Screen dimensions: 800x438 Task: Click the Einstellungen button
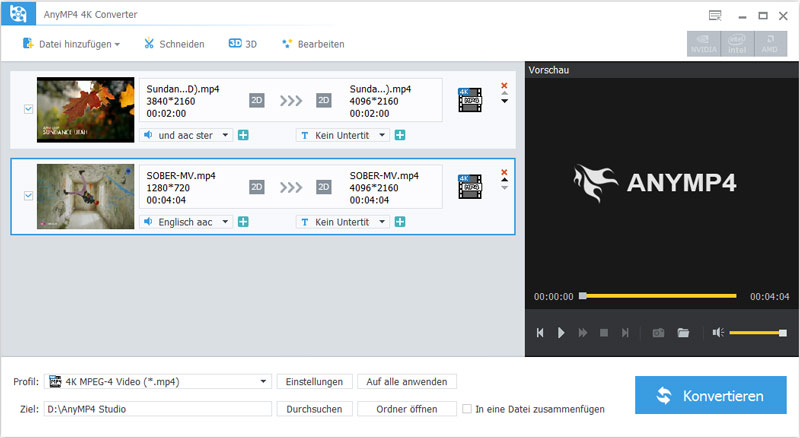coord(314,381)
